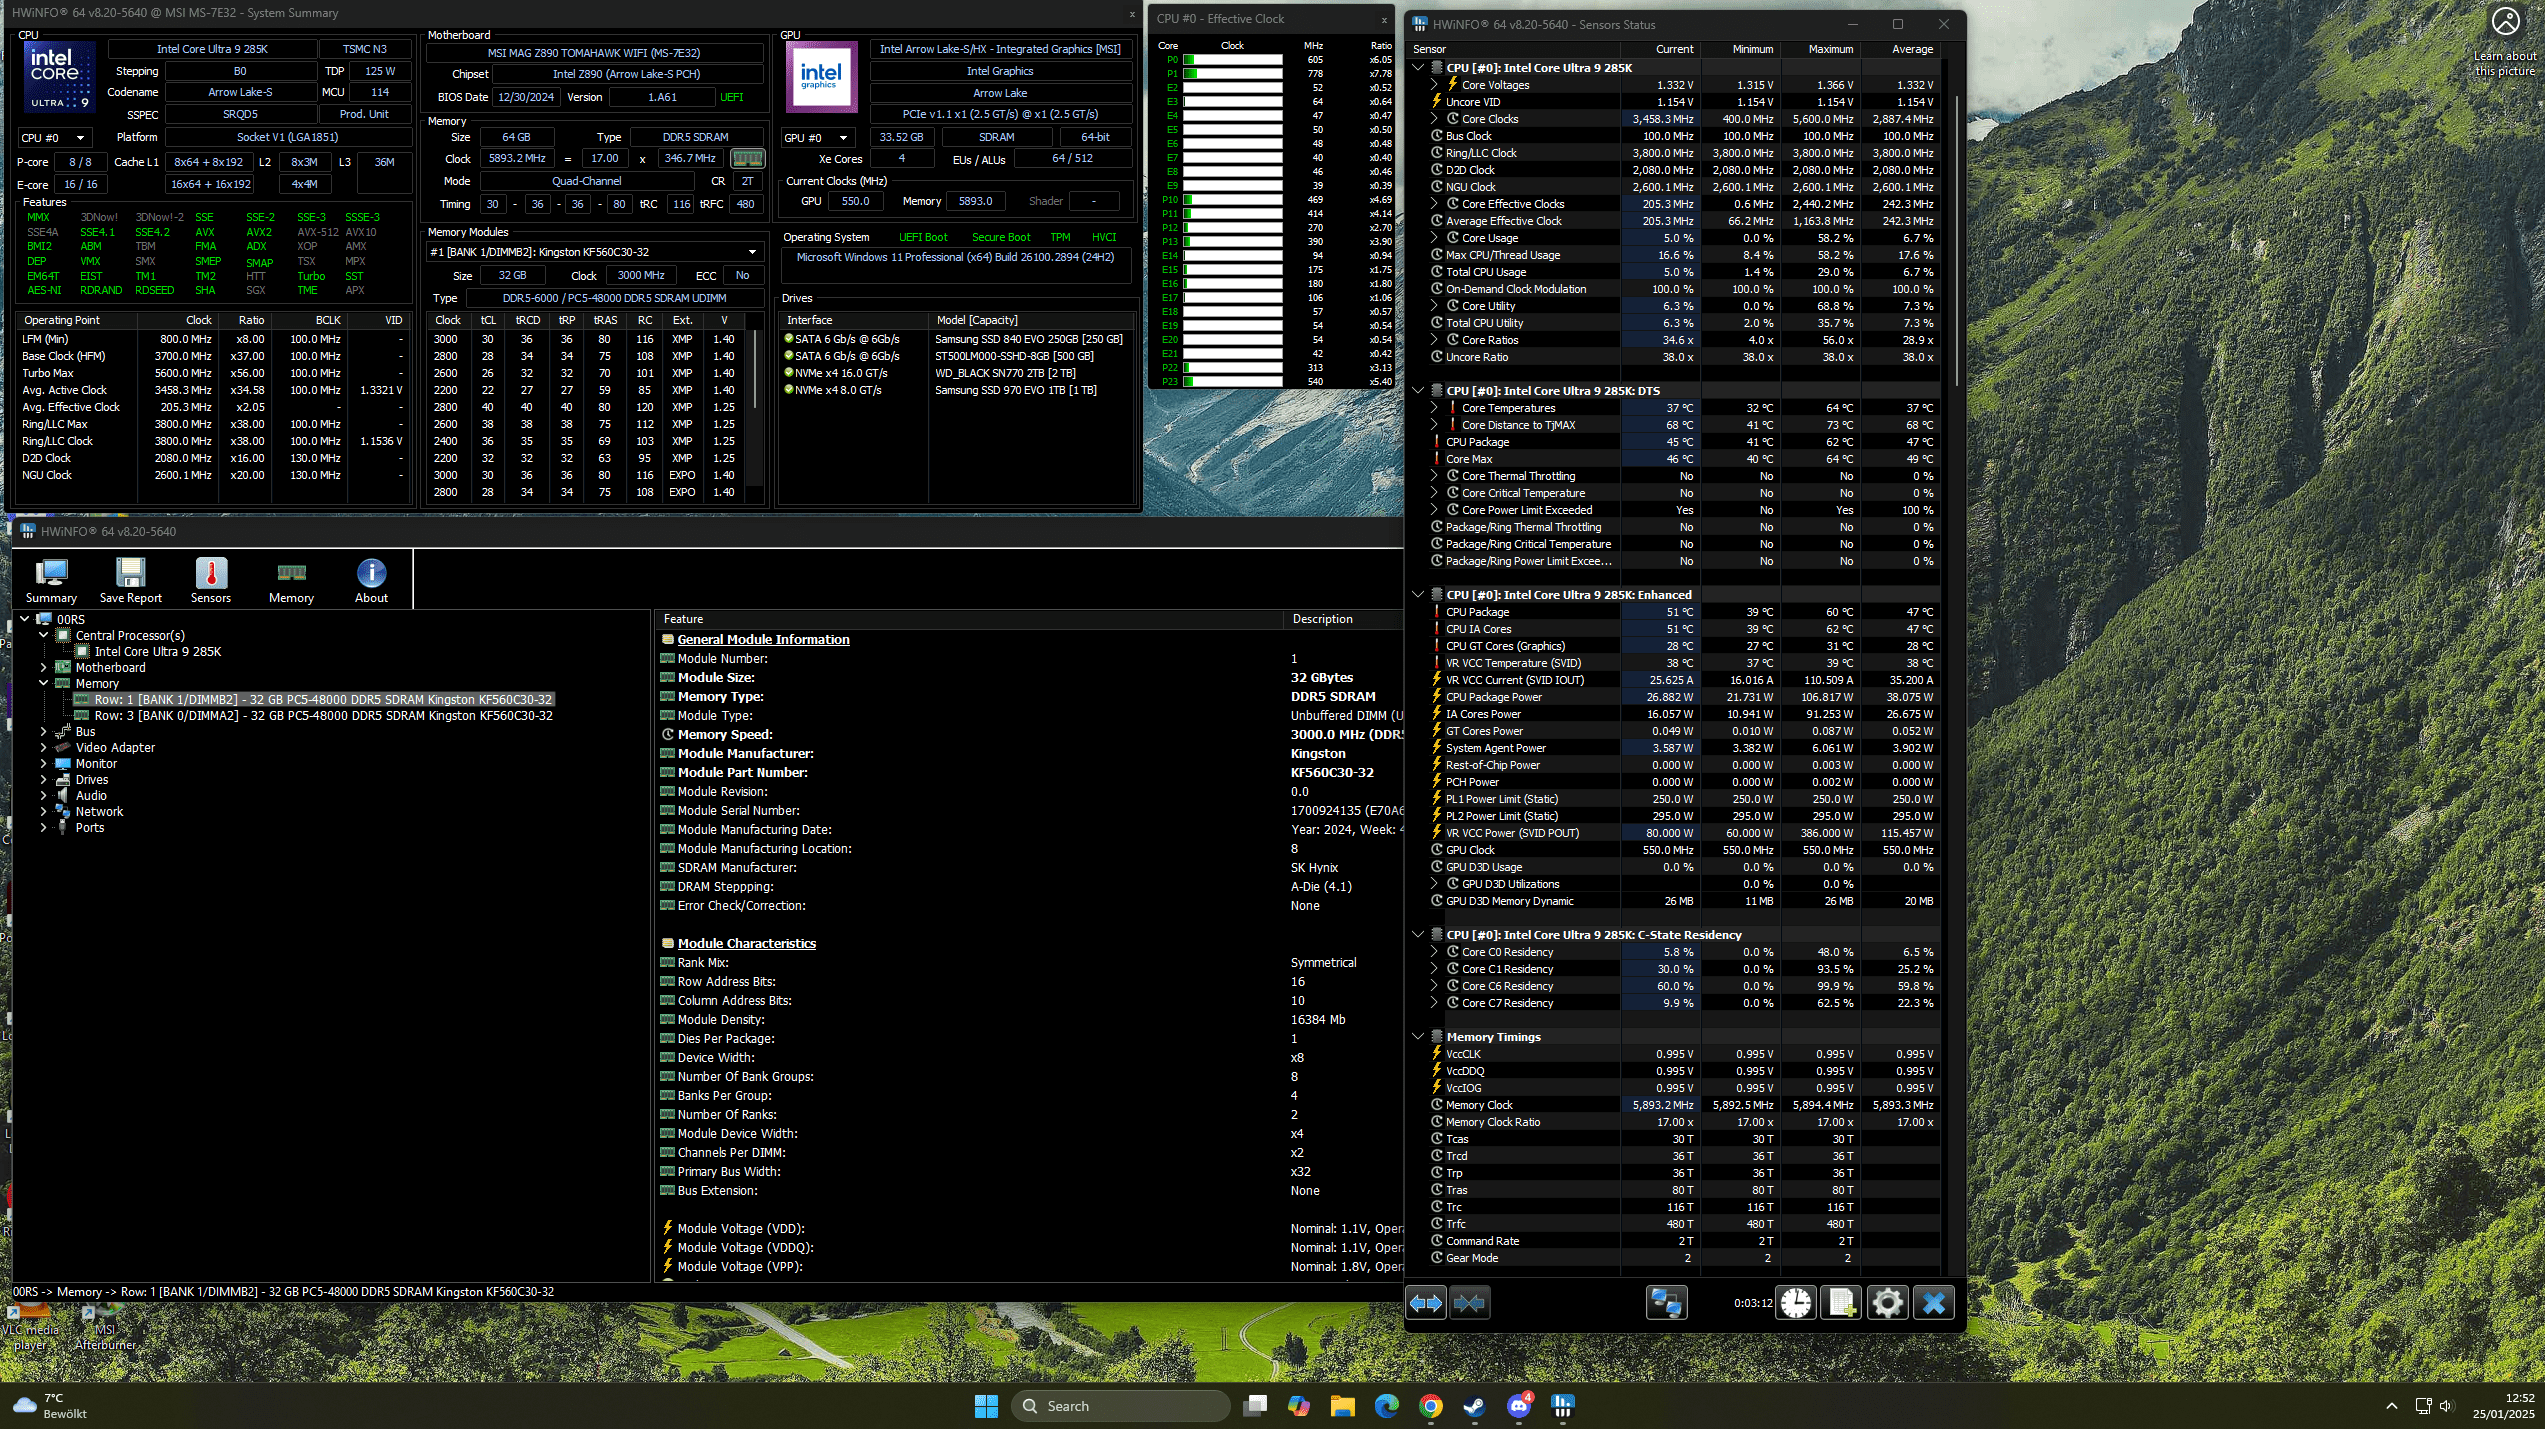The height and width of the screenshot is (1429, 2545).
Task: Open the Windows Start button
Action: pos(986,1406)
